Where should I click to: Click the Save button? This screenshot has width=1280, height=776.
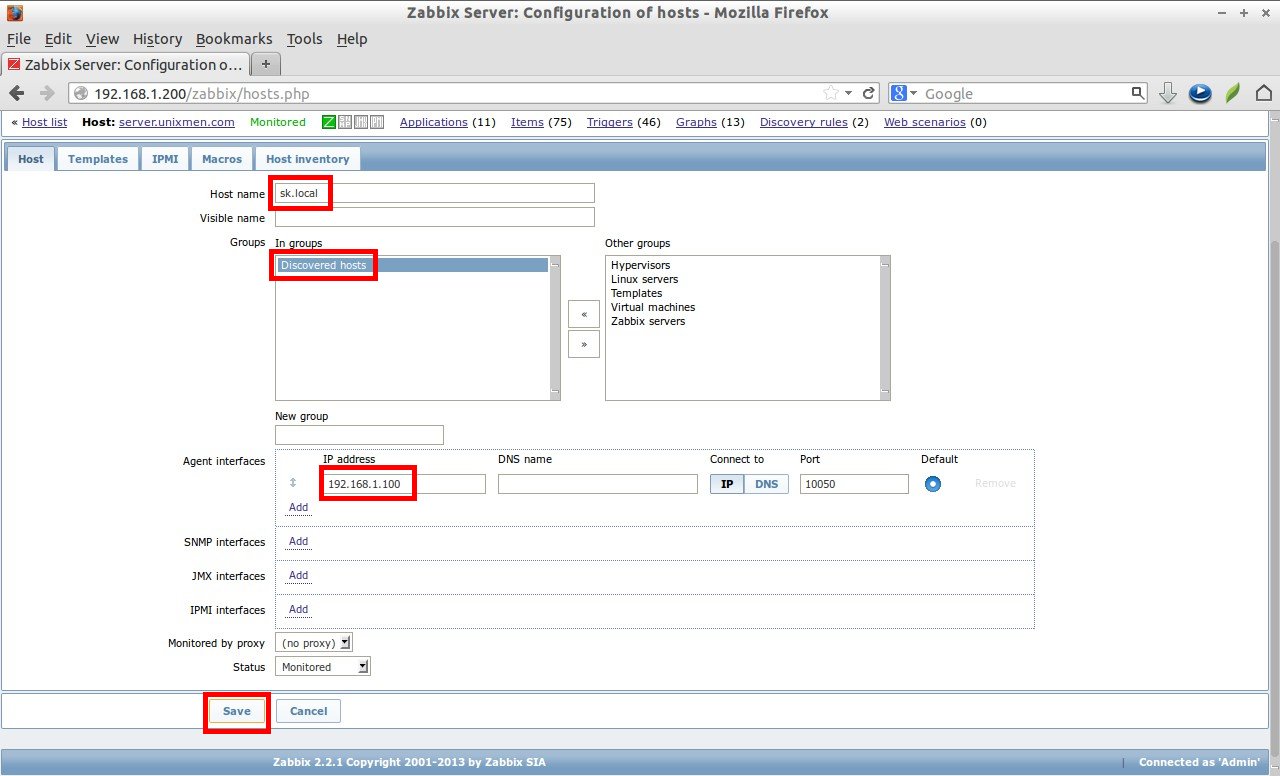(237, 711)
